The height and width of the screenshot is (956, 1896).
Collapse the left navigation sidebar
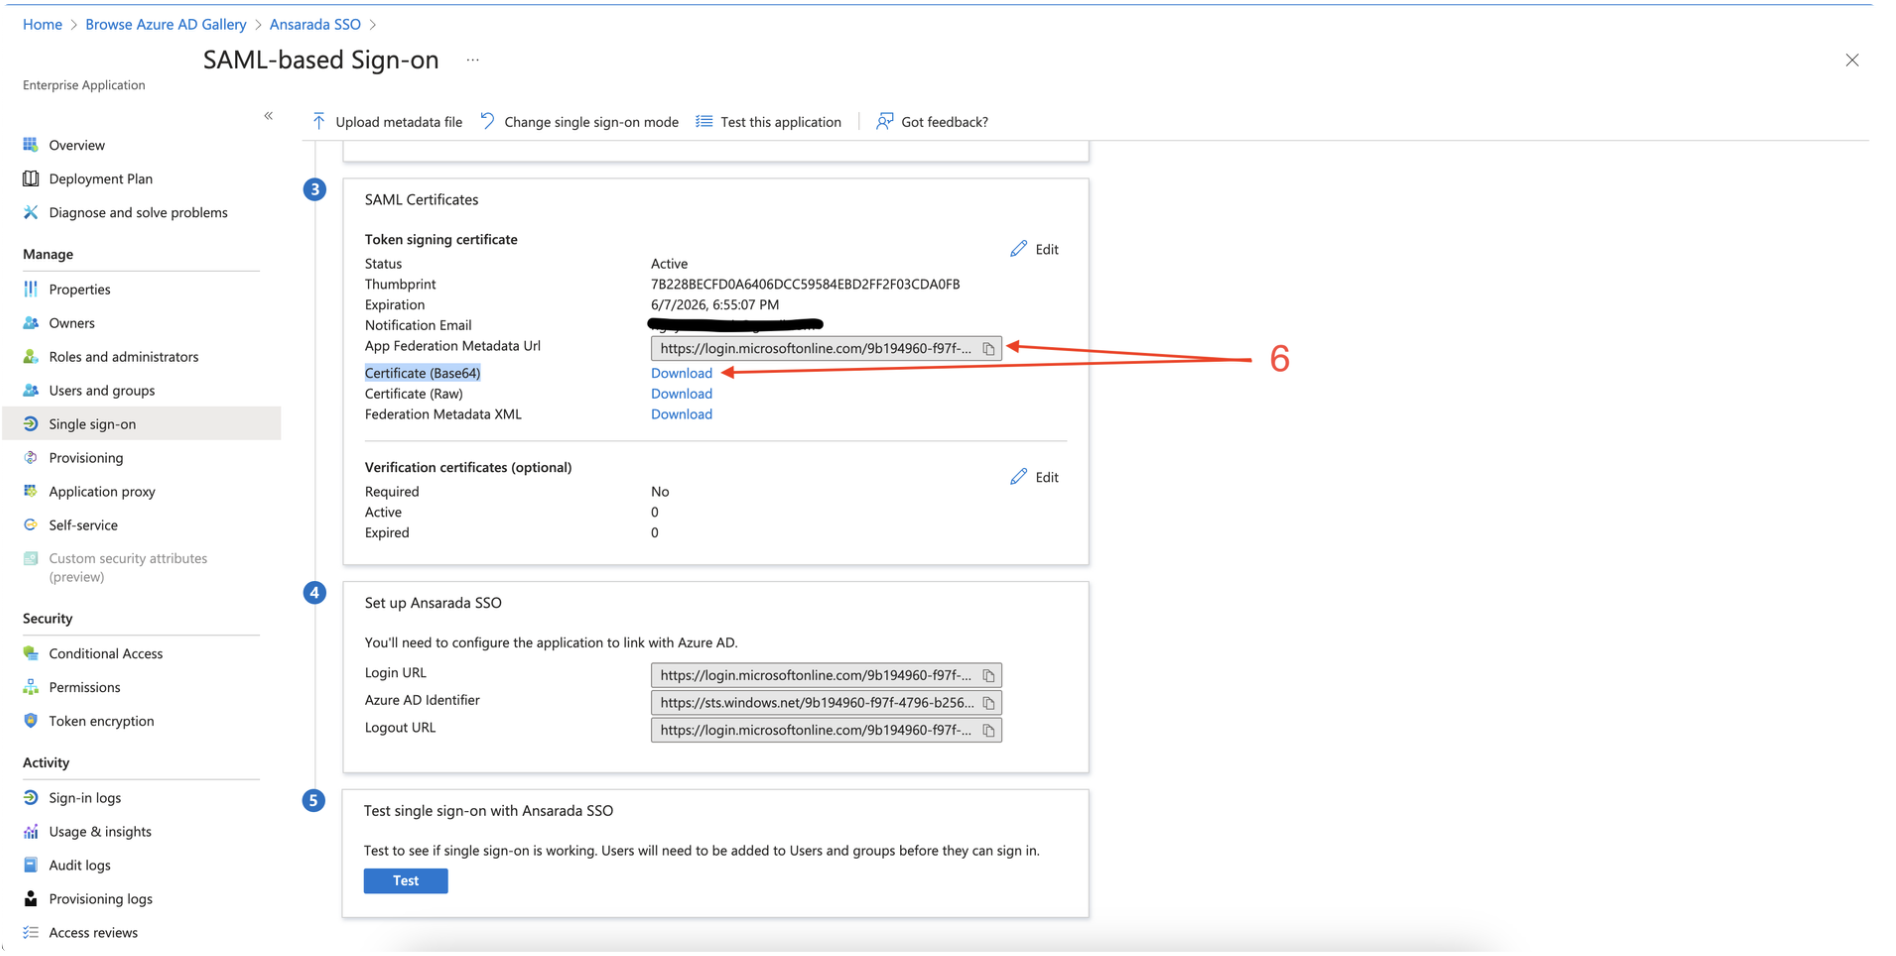[268, 116]
